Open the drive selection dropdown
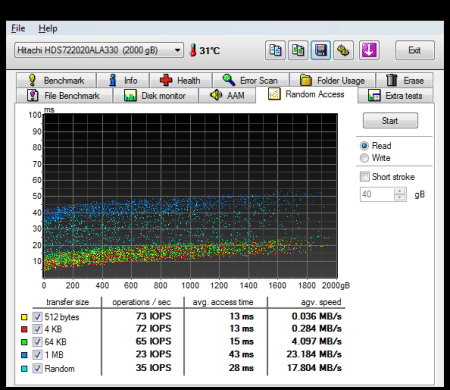This screenshot has width=450, height=390. pyautogui.click(x=99, y=50)
